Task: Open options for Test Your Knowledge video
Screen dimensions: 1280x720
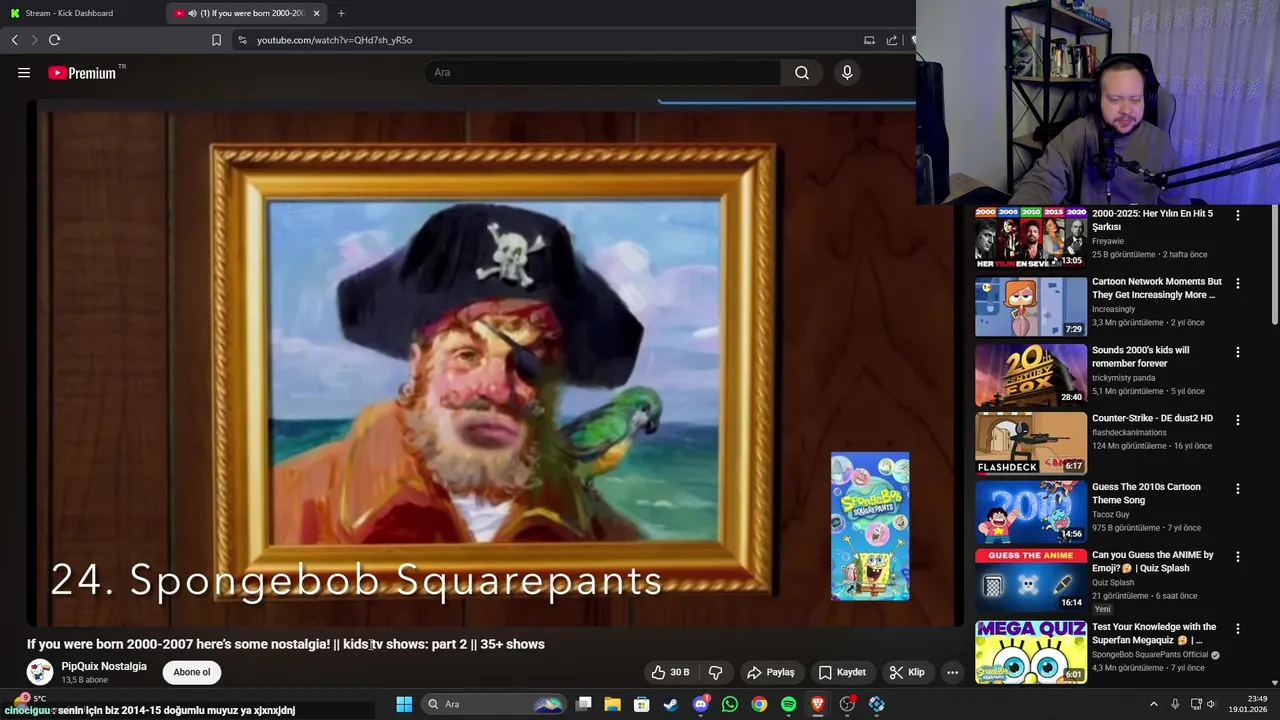Action: point(1238,629)
